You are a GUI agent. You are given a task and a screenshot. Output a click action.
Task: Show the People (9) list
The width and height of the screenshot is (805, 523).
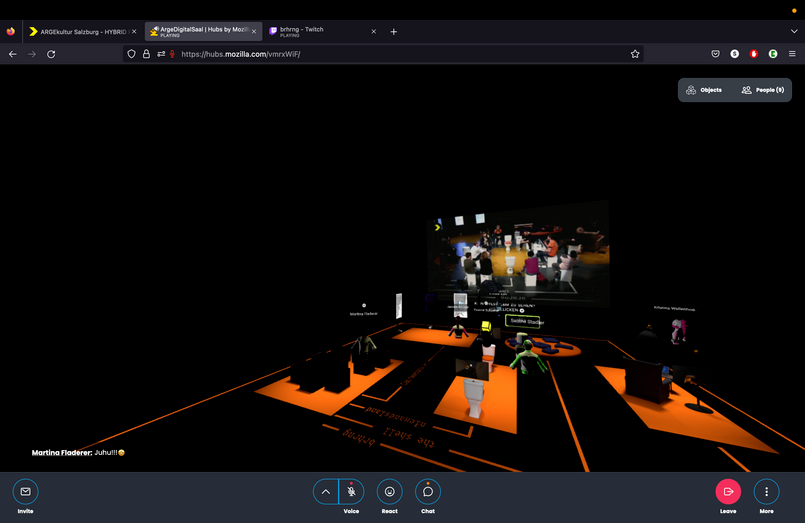coord(762,90)
